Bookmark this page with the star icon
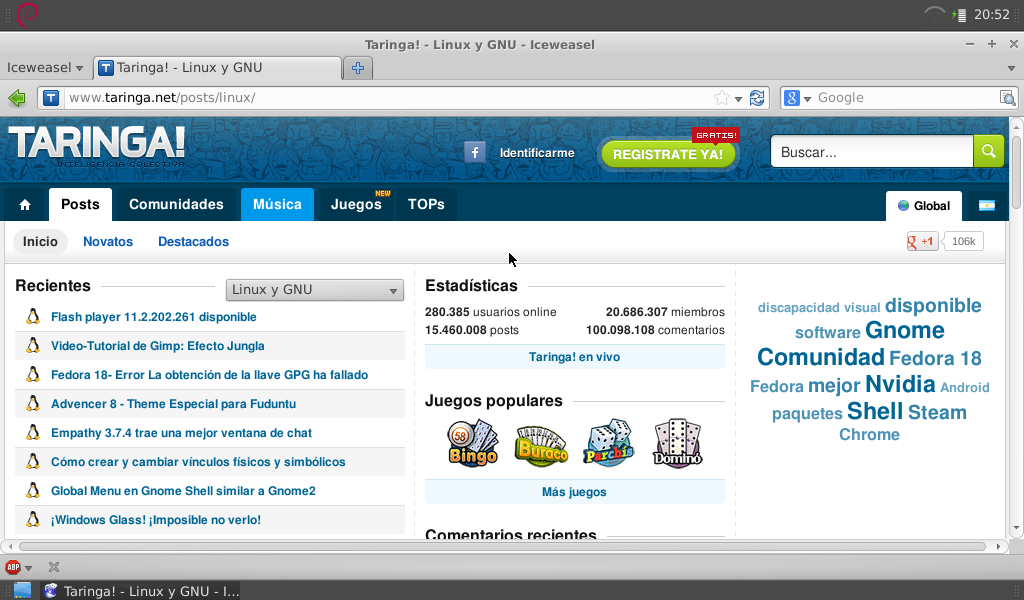This screenshot has height=600, width=1024. click(x=722, y=98)
